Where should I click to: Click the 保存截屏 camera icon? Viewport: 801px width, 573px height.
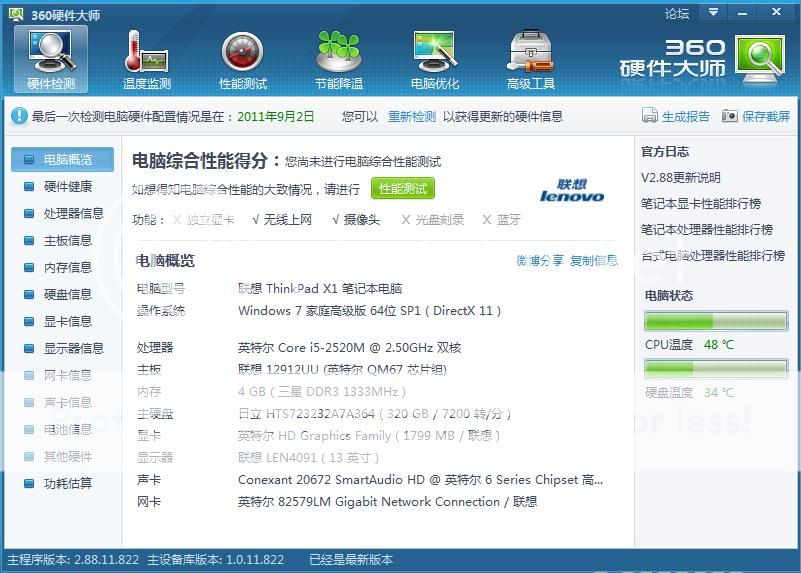click(x=729, y=116)
